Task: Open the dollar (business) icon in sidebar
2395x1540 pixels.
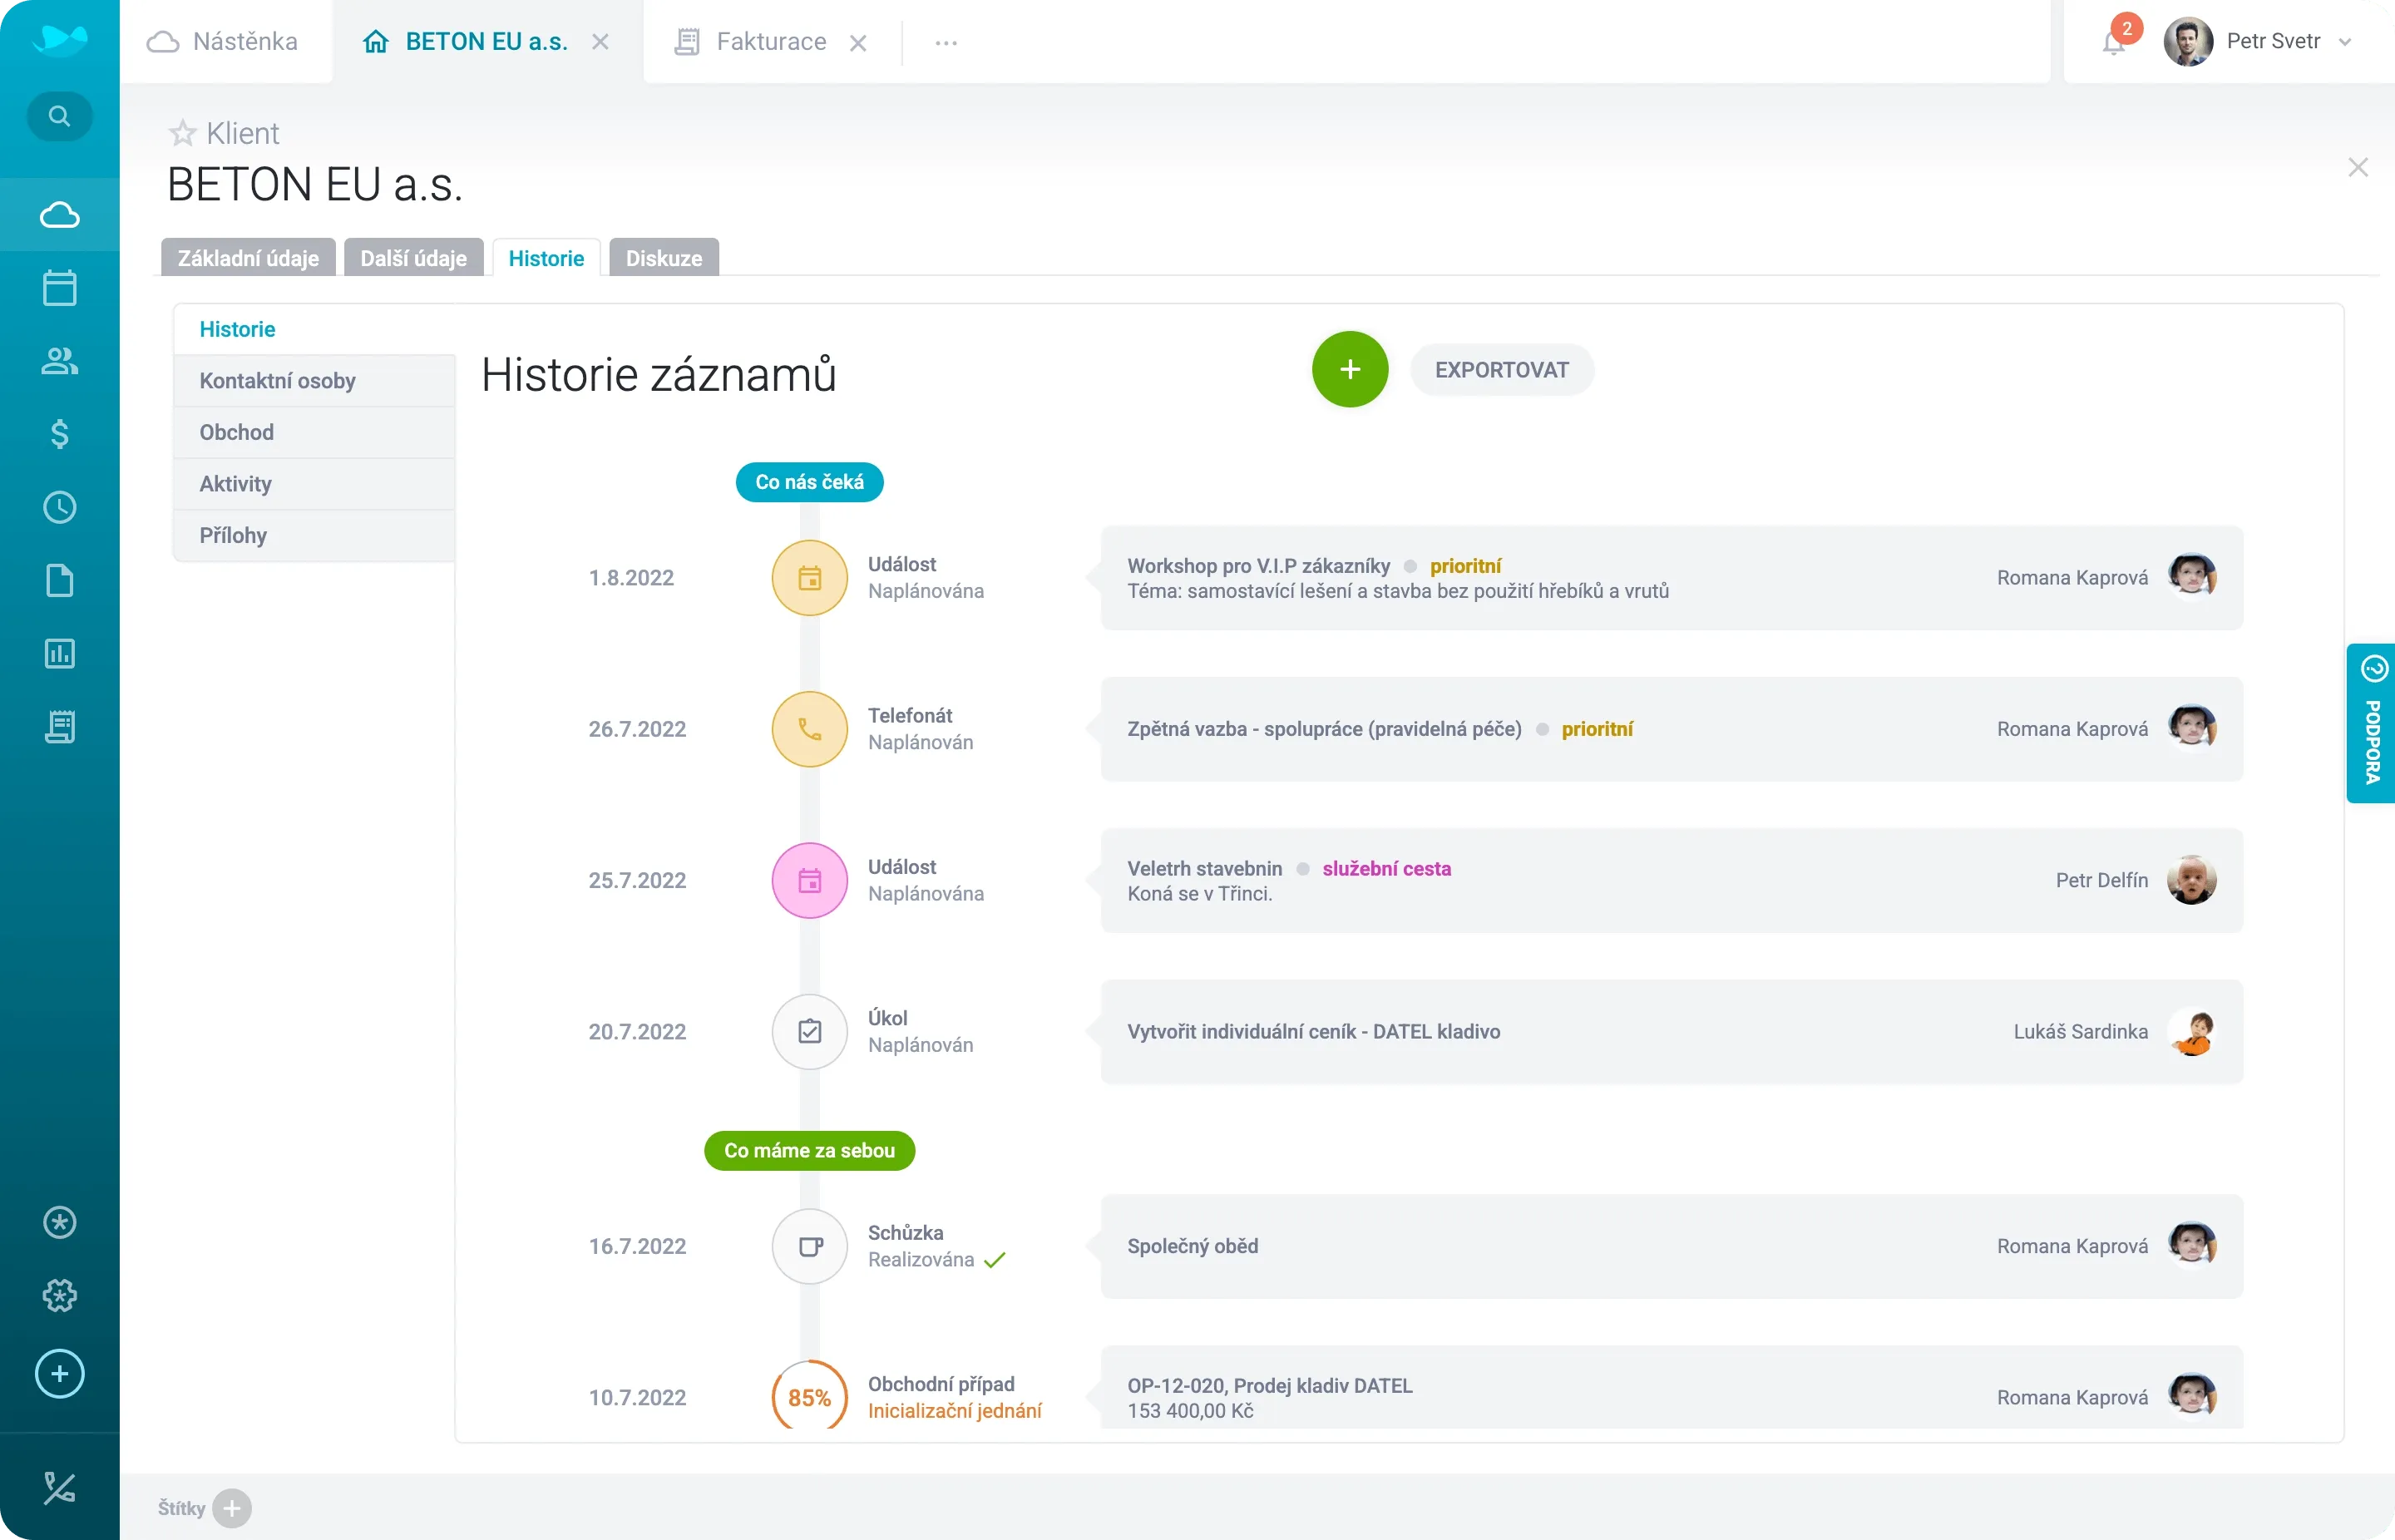Action: (59, 434)
